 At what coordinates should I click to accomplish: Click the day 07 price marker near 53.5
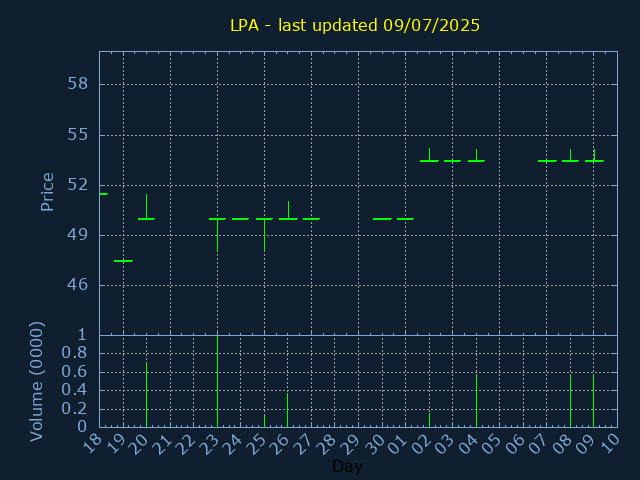547,161
